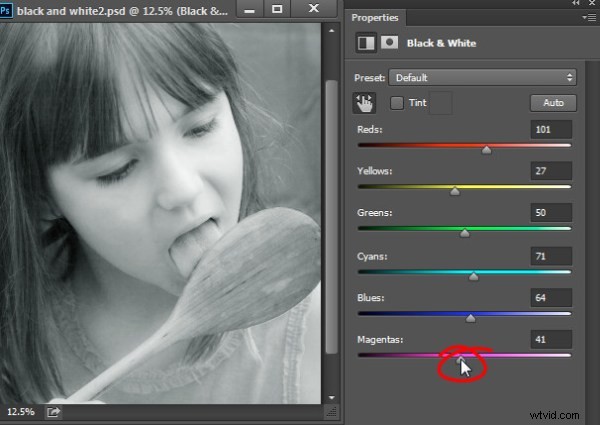Maximize the black and white2.psd document window
This screenshot has height=425, width=600.
[277, 8]
